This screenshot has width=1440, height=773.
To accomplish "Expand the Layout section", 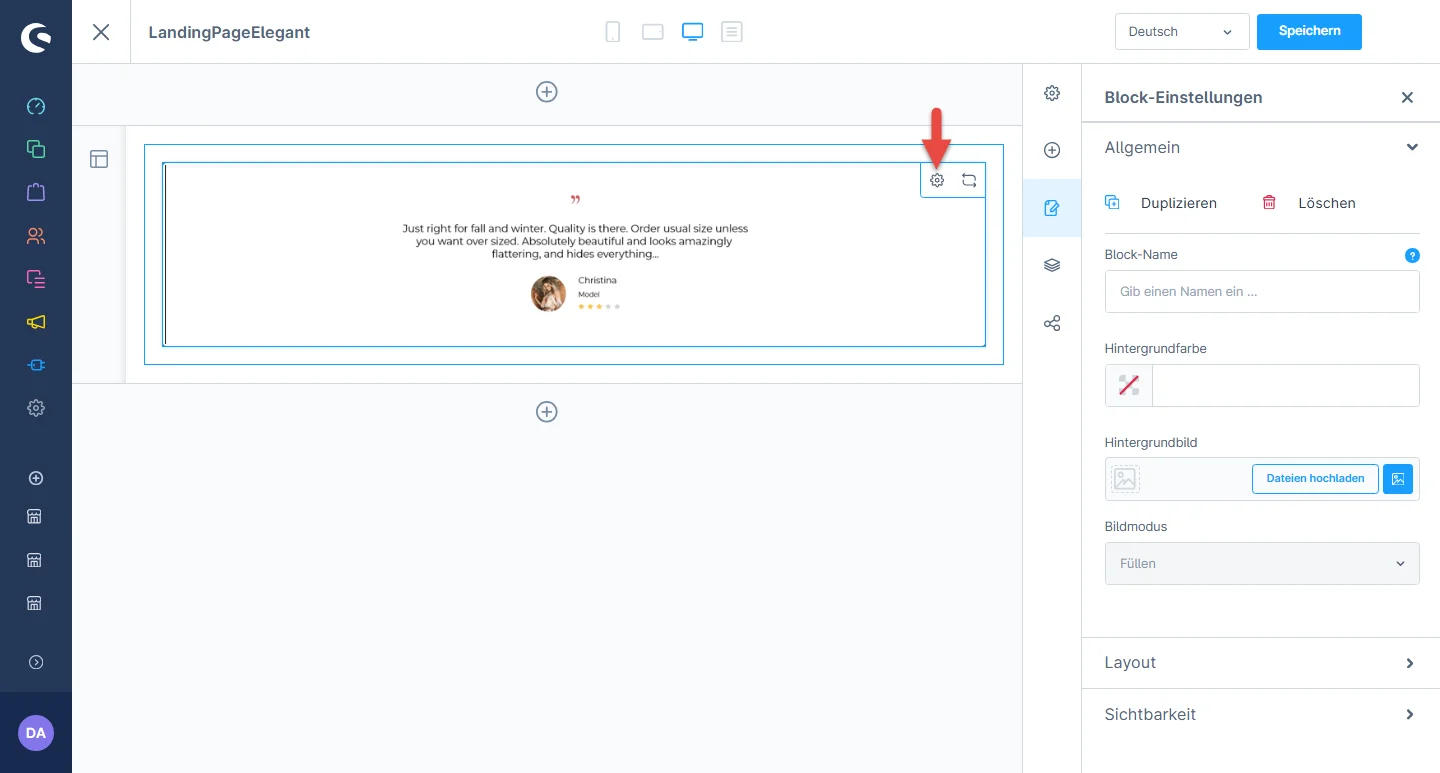I will coord(1260,663).
